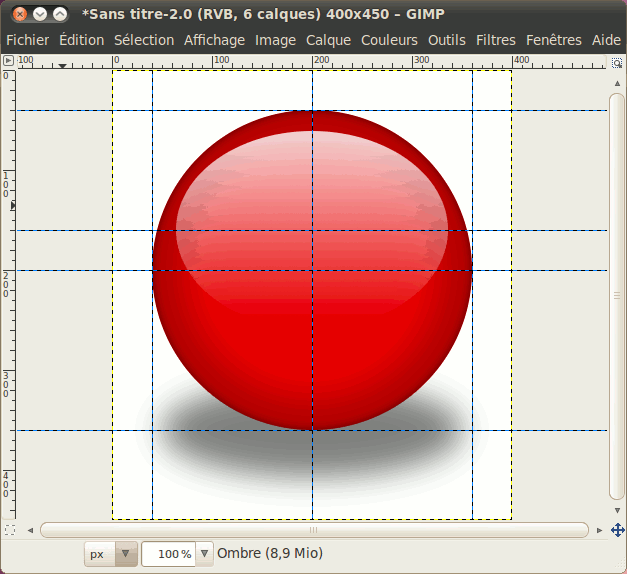Click the horizontal scrollbar thumb
This screenshot has width=627, height=574.
tap(312, 530)
